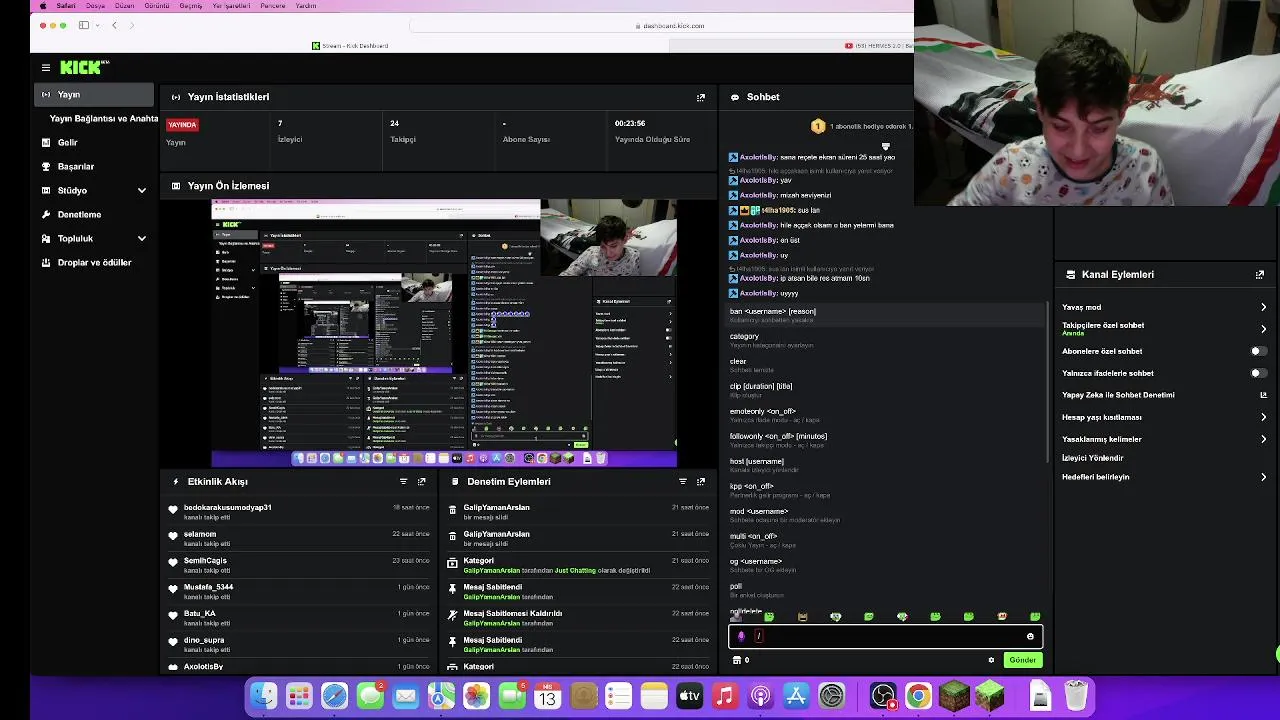Click Mustafa_5344 in activity feed

click(208, 587)
